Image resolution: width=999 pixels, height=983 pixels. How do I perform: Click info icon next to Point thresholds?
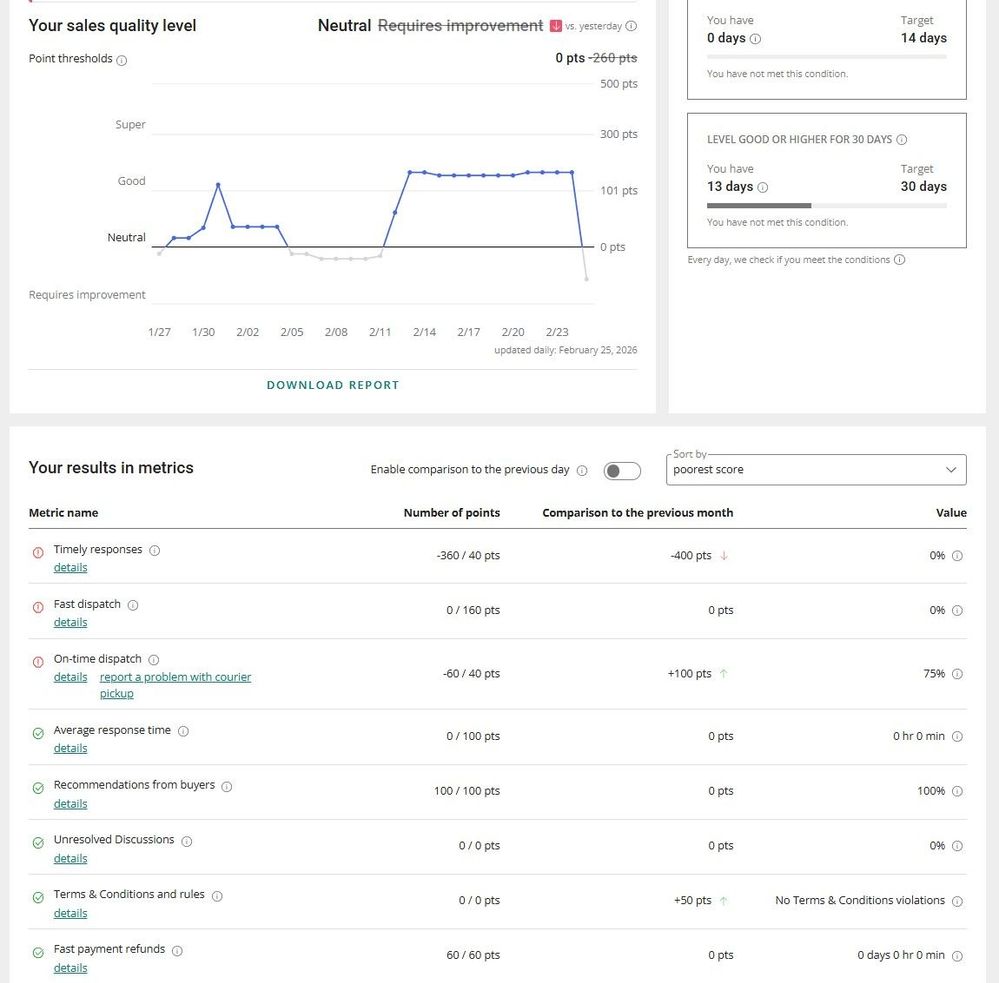click(122, 60)
